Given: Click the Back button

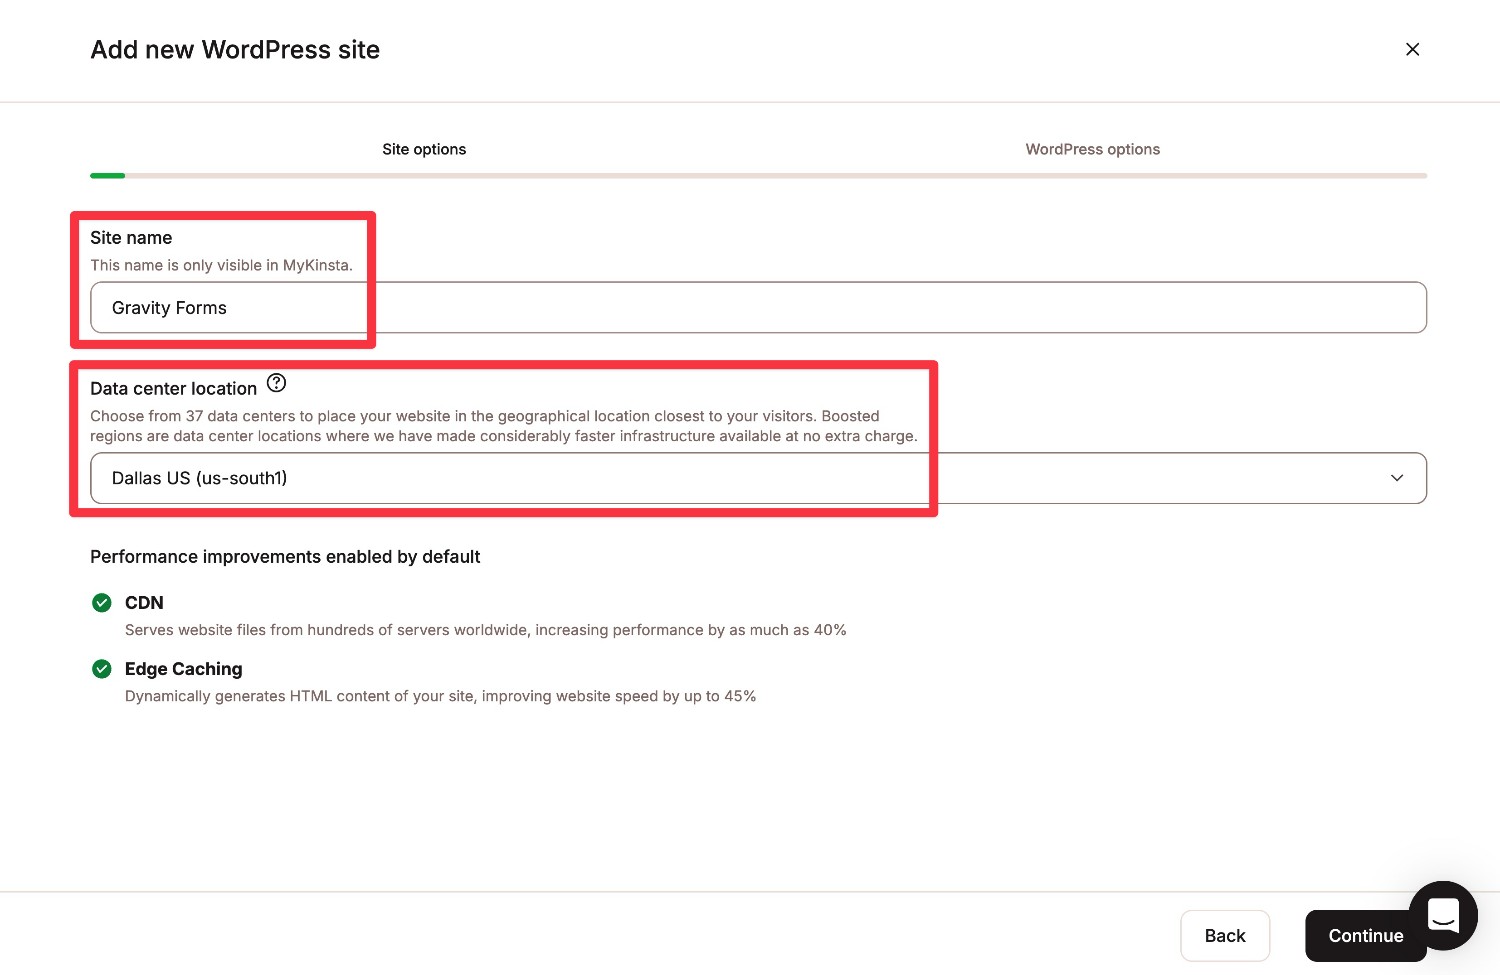Looking at the screenshot, I should (x=1225, y=936).
